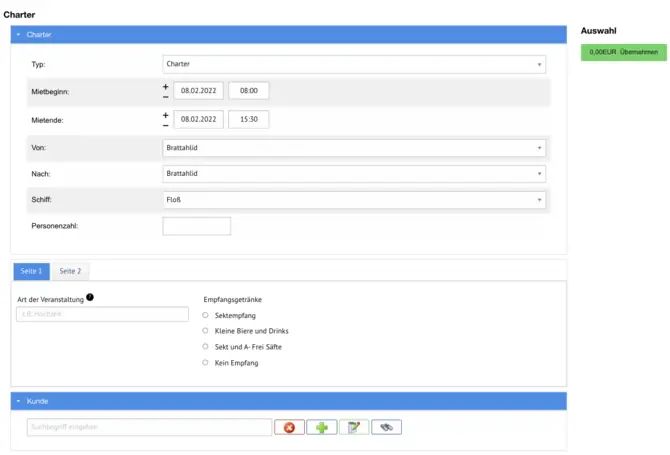This screenshot has width=670, height=455.
Task: Click the green plus add customer icon
Action: click(321, 427)
